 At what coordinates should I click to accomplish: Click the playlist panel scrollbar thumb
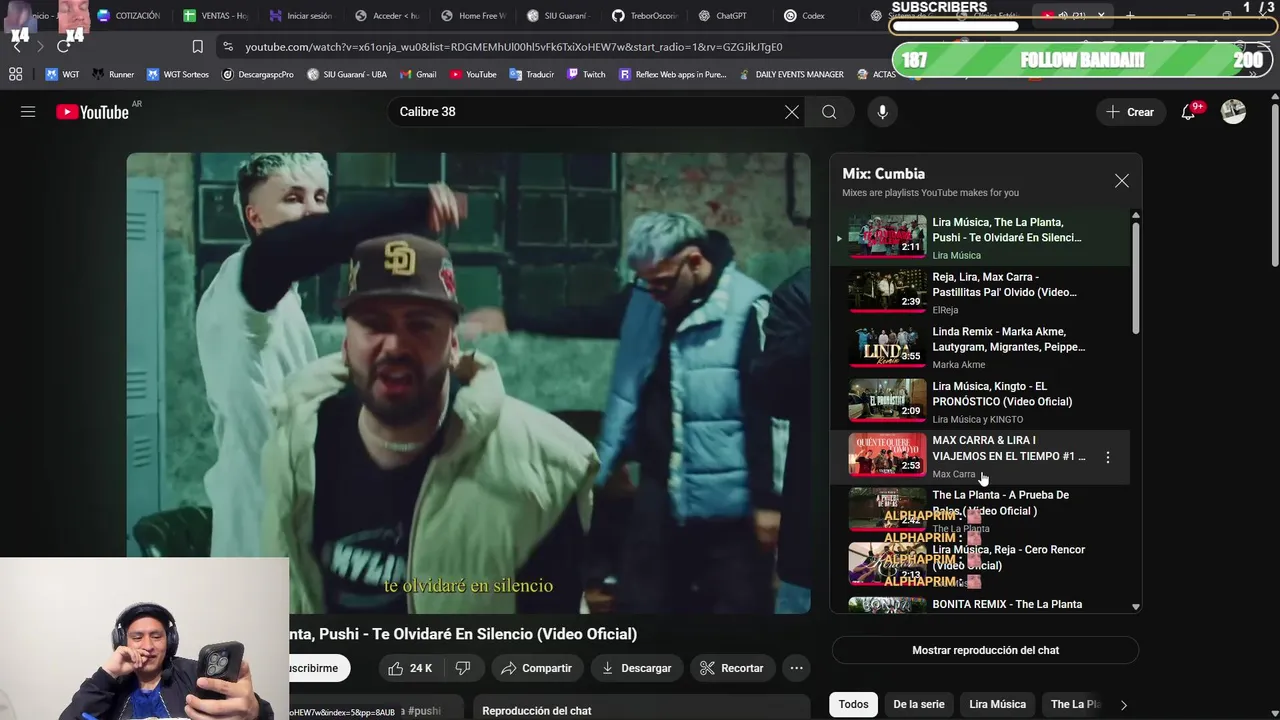coord(1135,278)
